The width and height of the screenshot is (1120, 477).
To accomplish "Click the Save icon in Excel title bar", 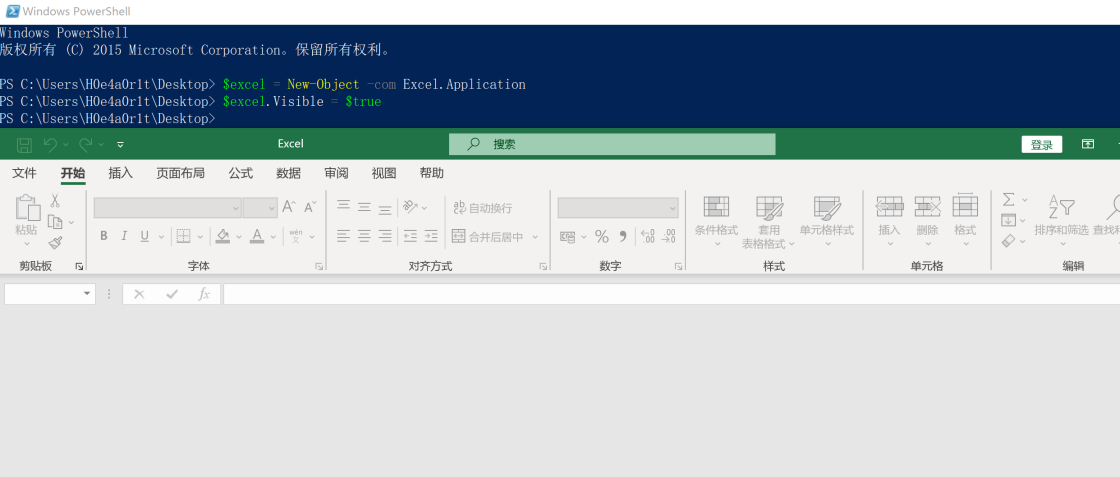I will point(24,144).
